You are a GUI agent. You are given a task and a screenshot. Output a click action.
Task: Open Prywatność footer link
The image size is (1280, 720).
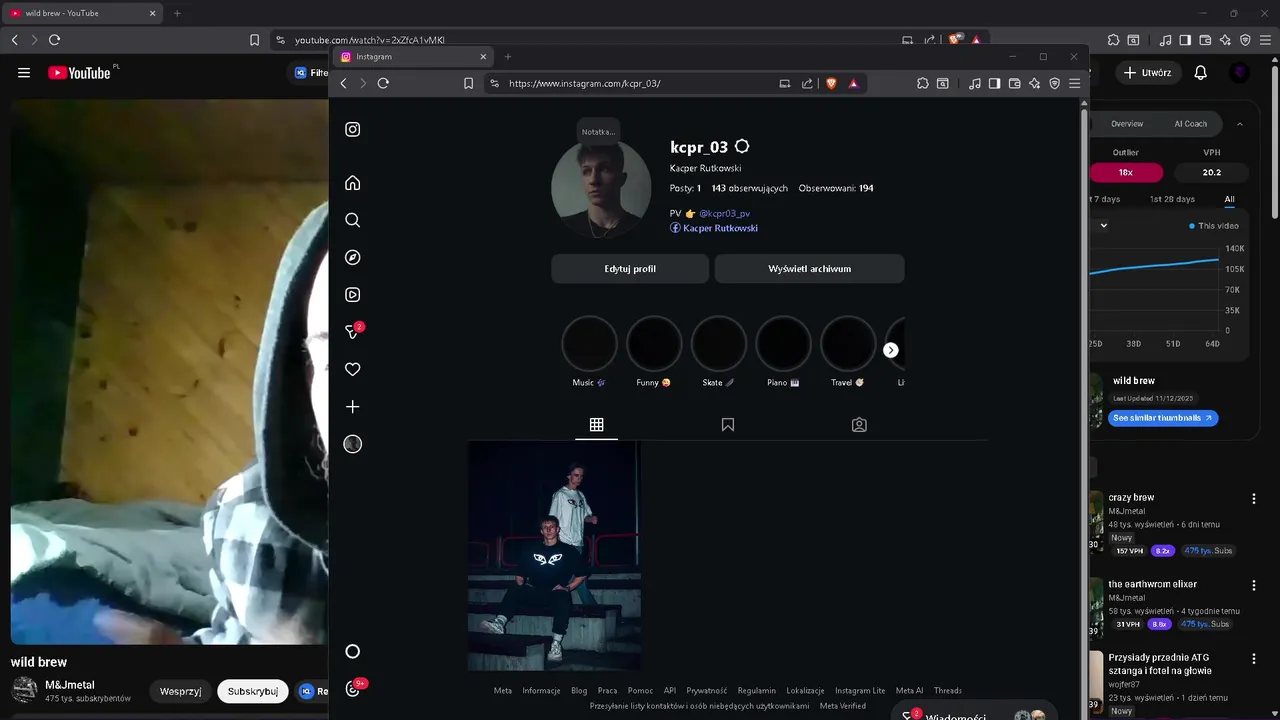point(707,690)
